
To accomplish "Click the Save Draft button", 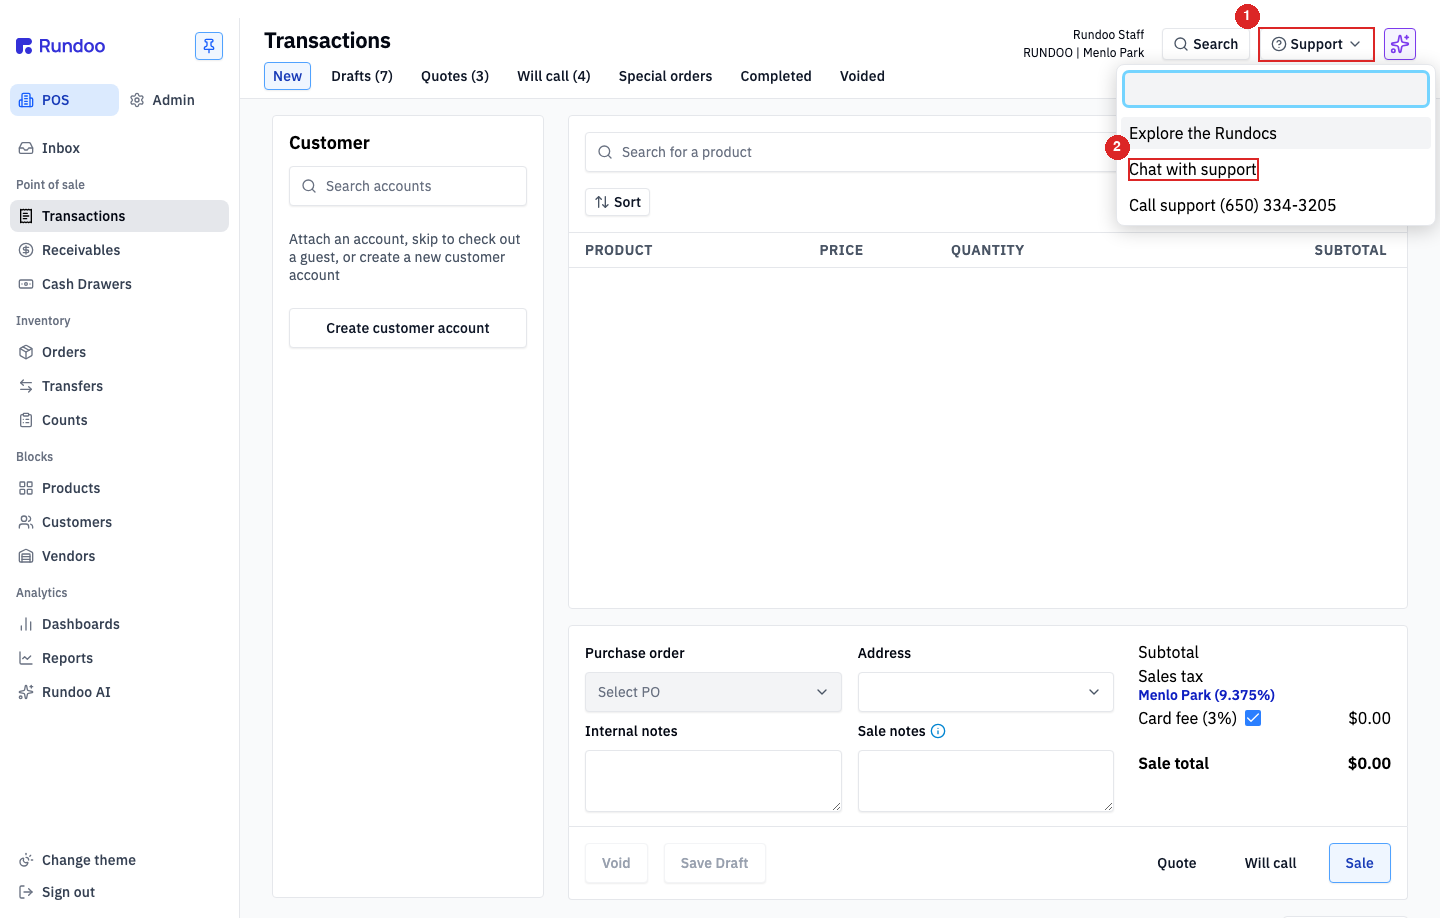I will [x=715, y=863].
